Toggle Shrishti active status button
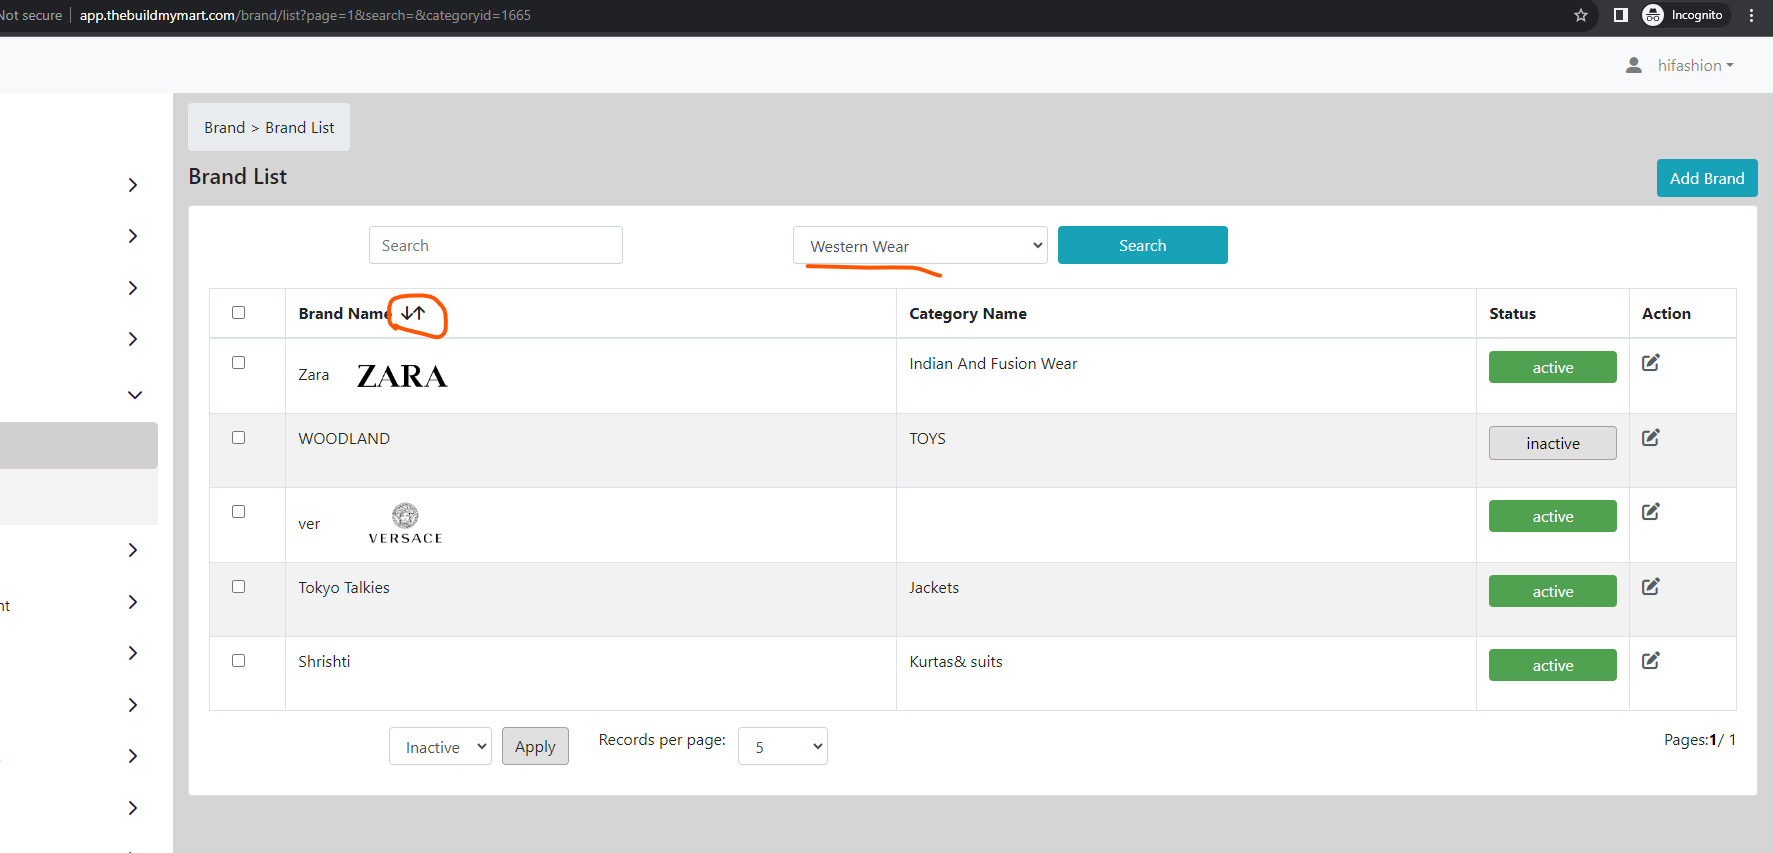The width and height of the screenshot is (1773, 853). pos(1552,665)
